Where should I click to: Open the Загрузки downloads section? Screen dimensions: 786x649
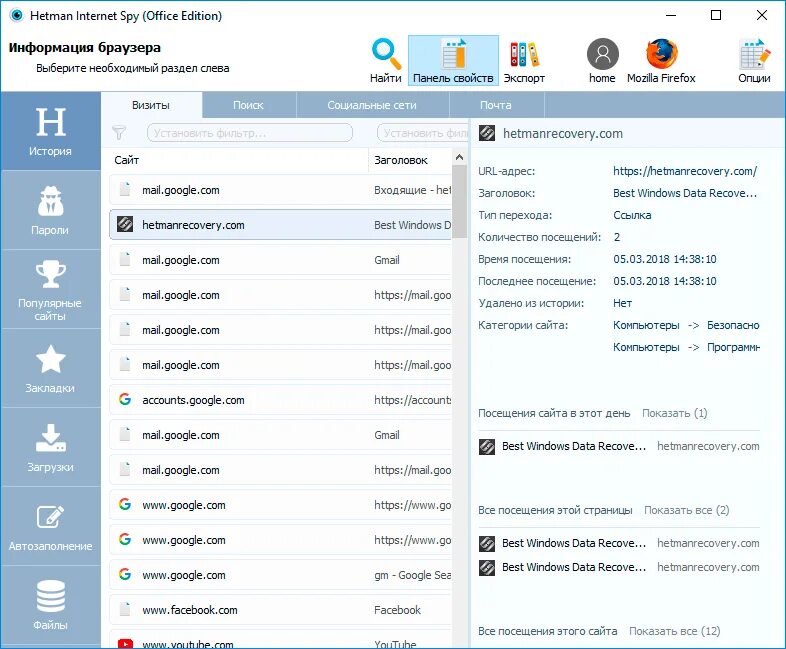pyautogui.click(x=51, y=448)
